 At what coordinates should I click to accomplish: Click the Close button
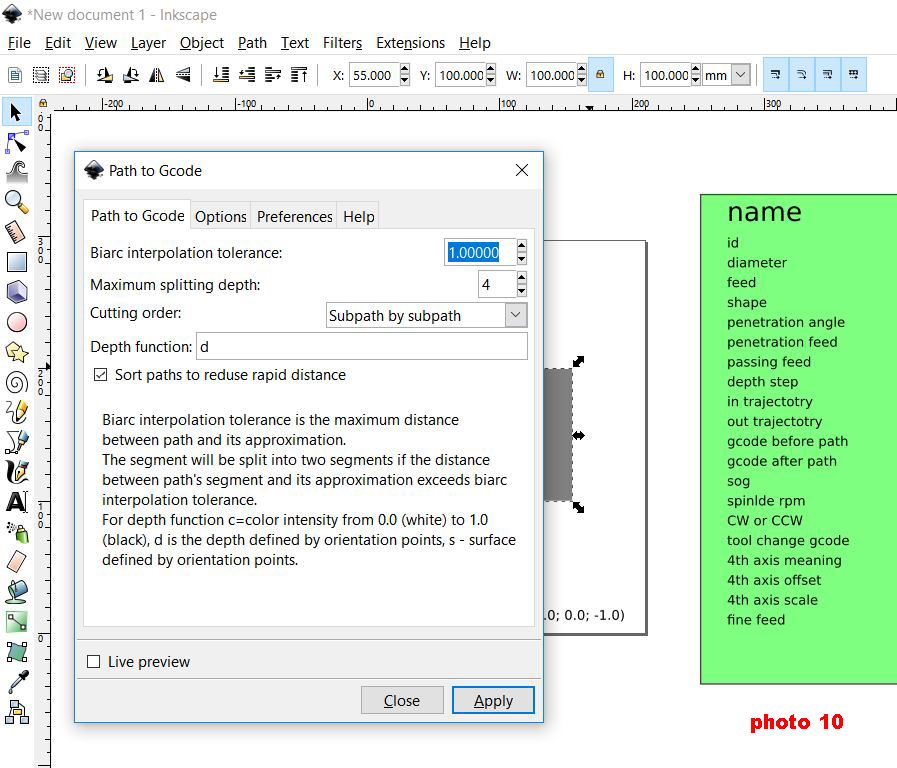(402, 701)
